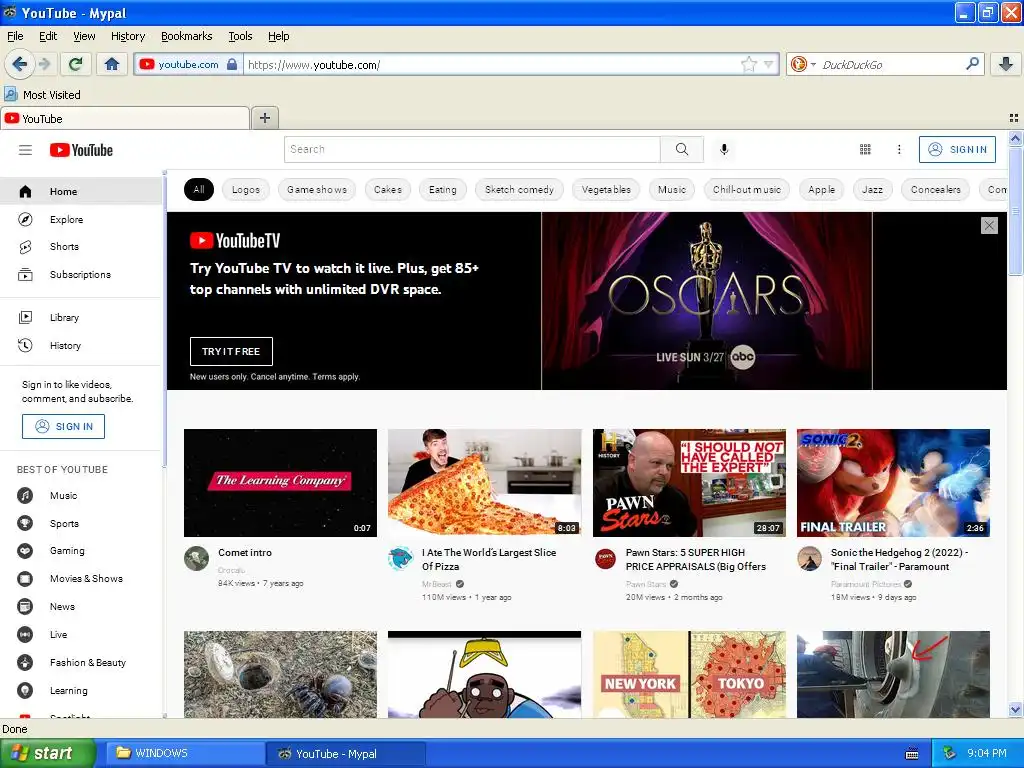Click the YouTube logo
The height and width of the screenshot is (768, 1024).
pyautogui.click(x=82, y=150)
